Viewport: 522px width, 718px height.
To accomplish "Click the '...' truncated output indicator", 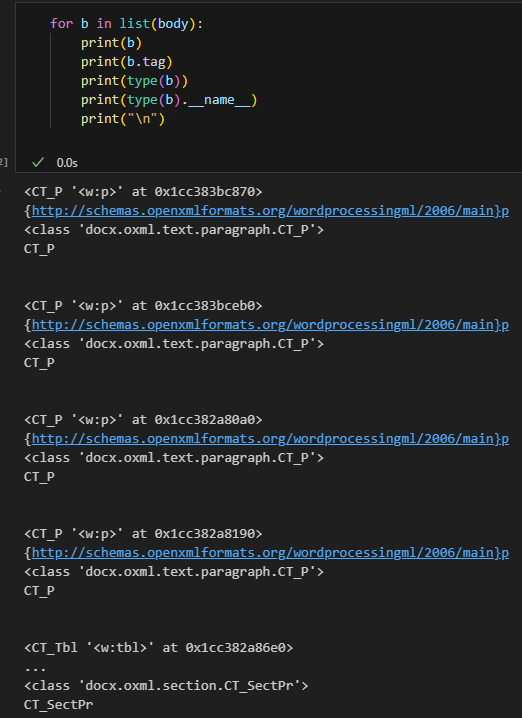I will (35, 669).
